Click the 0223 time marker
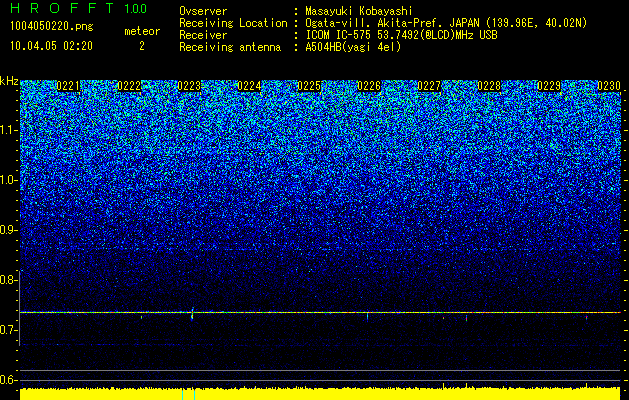The image size is (629, 400). [x=189, y=86]
